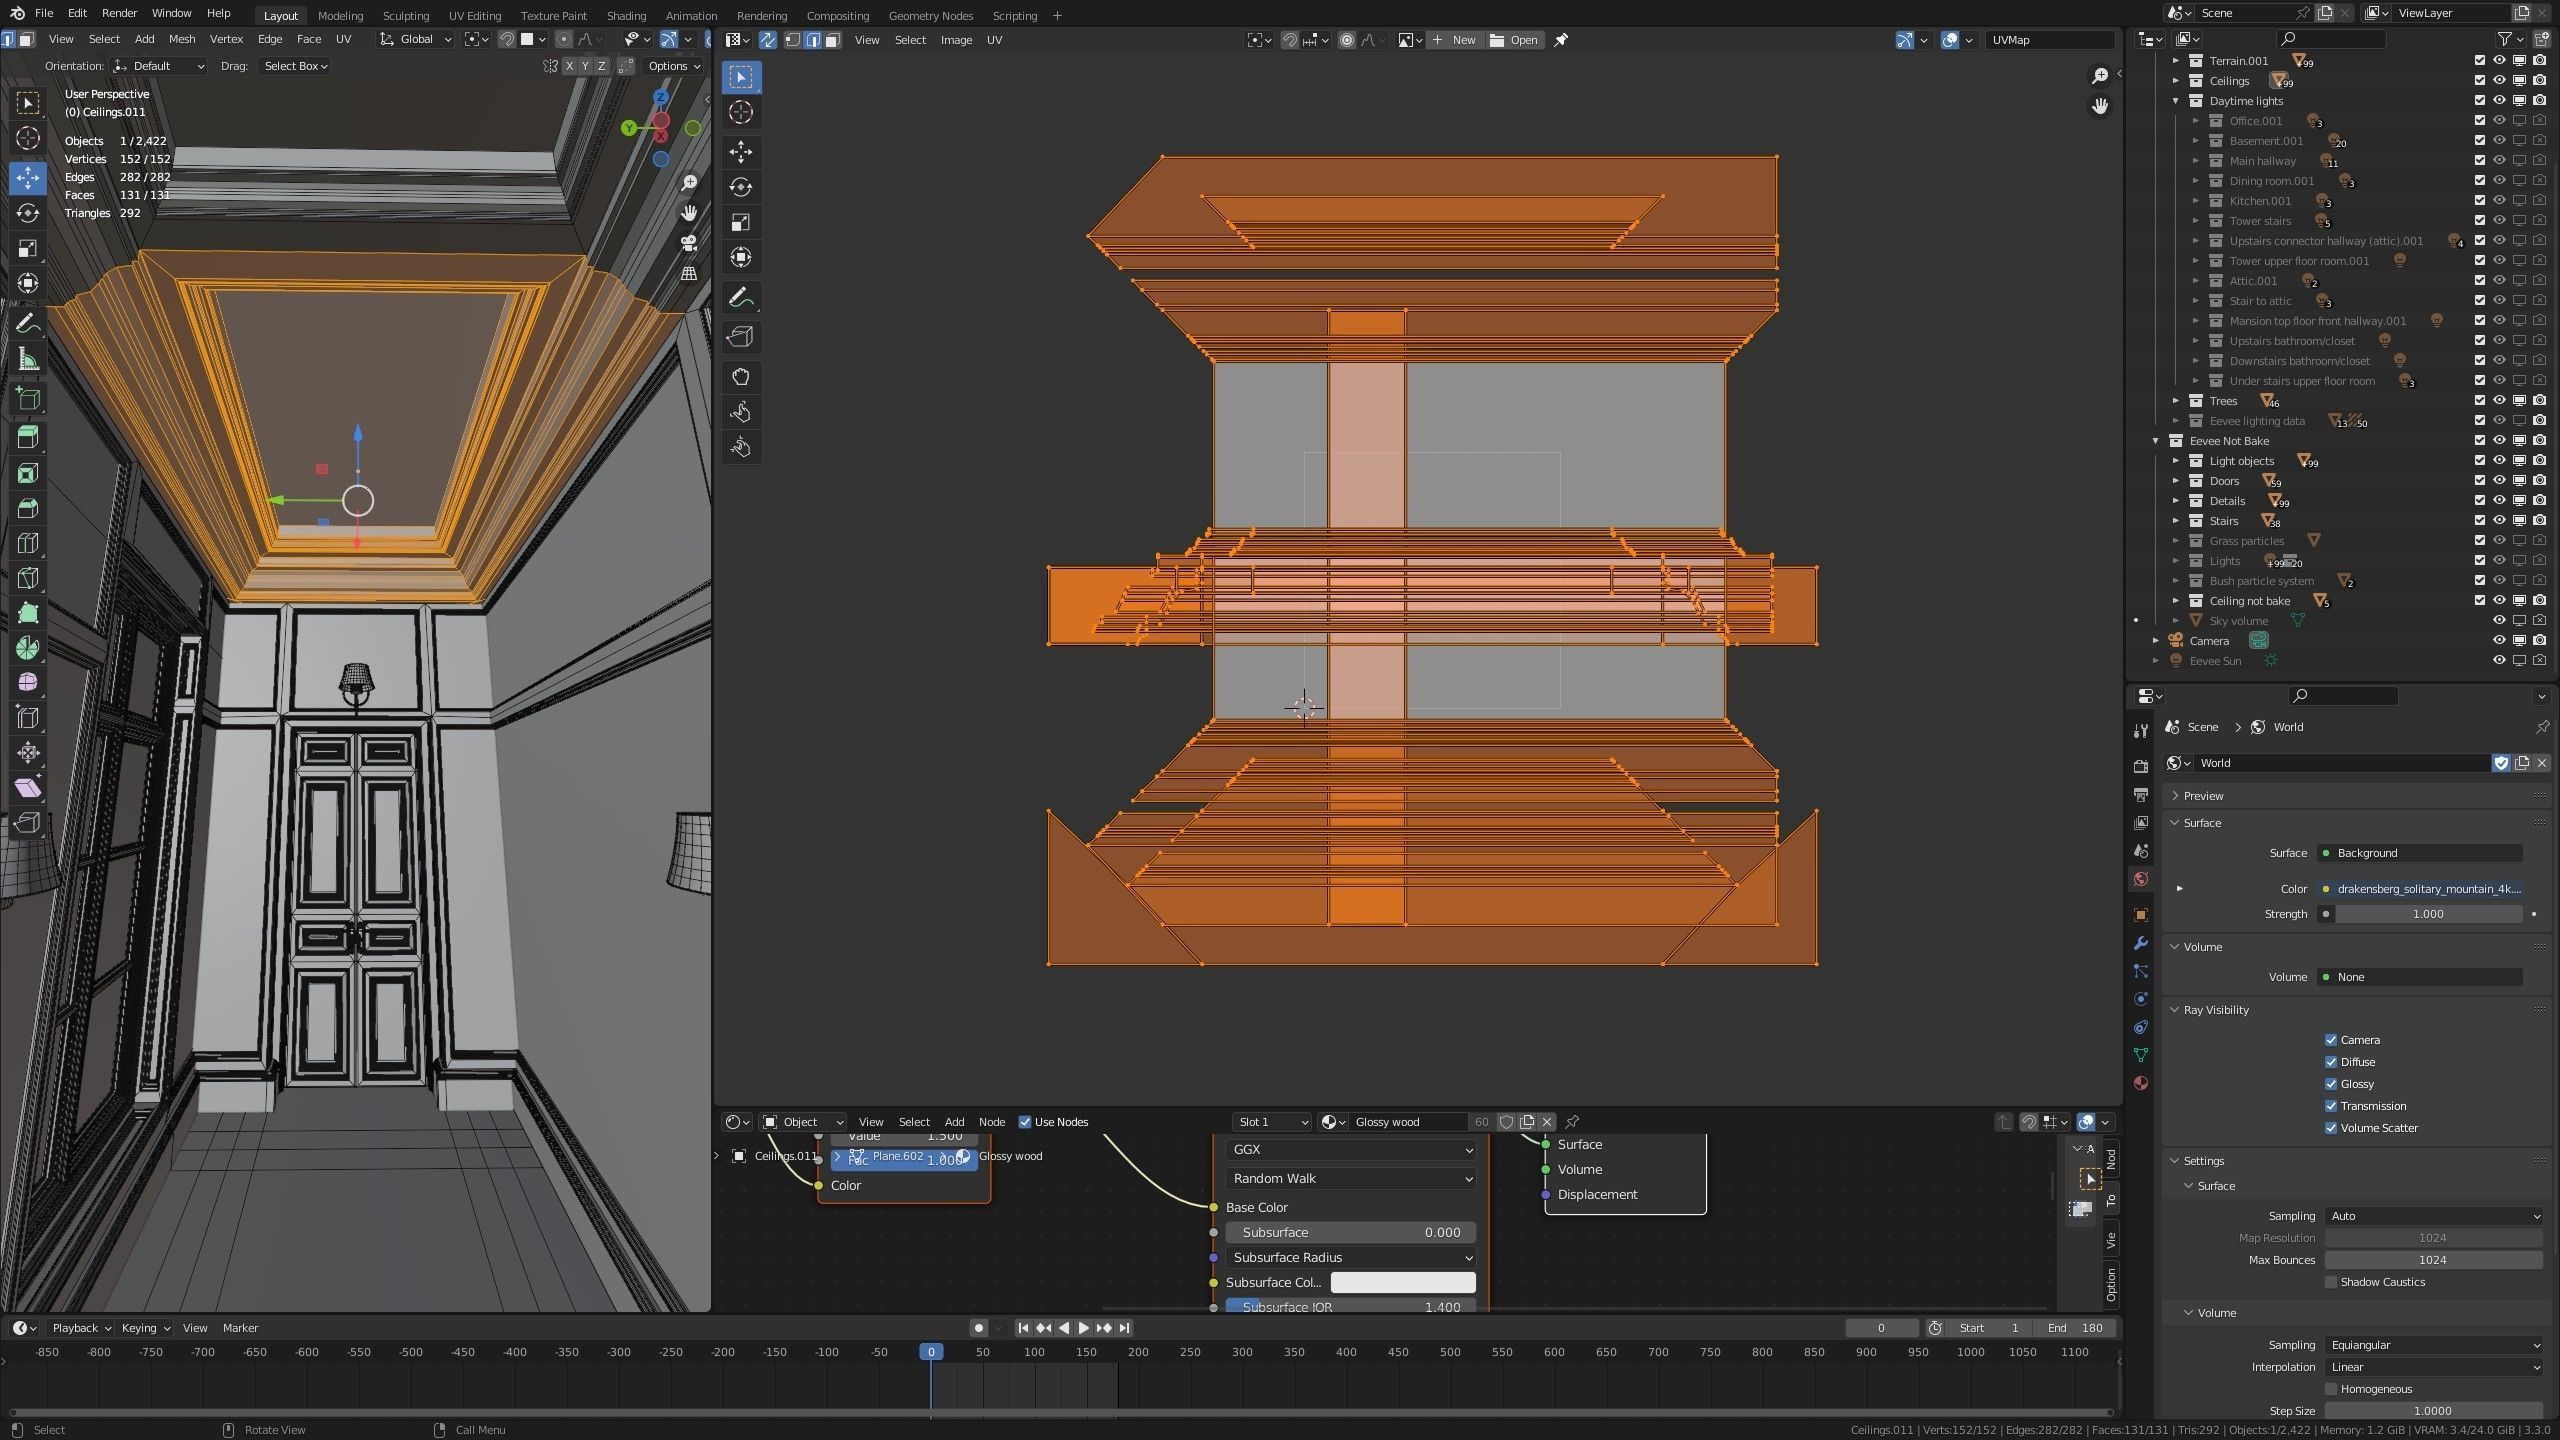Image resolution: width=2560 pixels, height=1440 pixels.
Task: Select the Knife tool
Action: click(28, 578)
